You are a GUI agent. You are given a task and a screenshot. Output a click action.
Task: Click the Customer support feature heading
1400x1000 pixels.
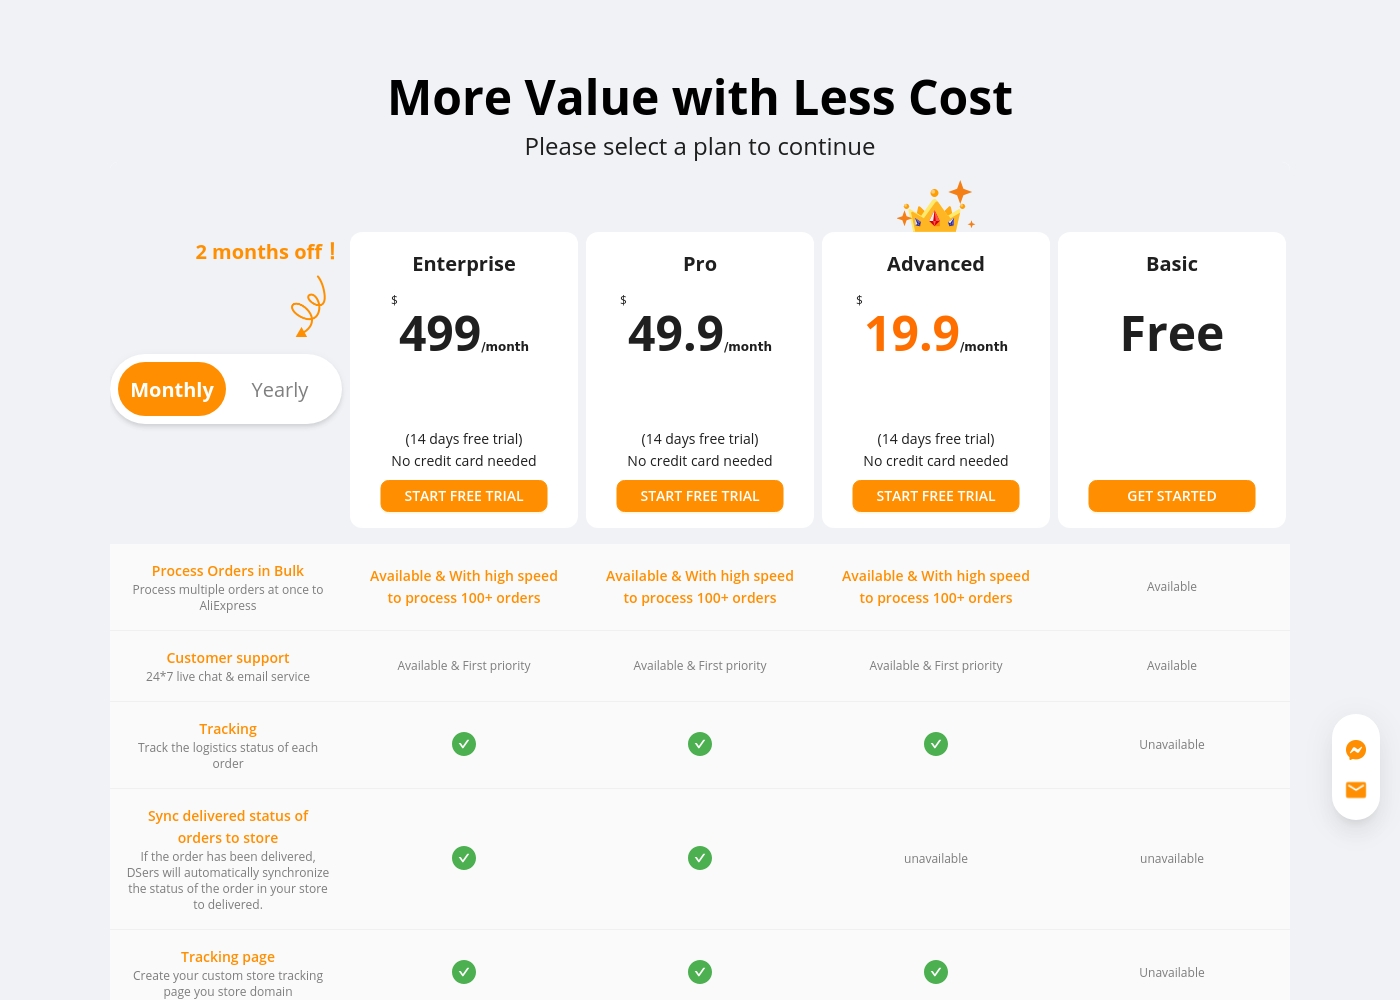pos(228,658)
